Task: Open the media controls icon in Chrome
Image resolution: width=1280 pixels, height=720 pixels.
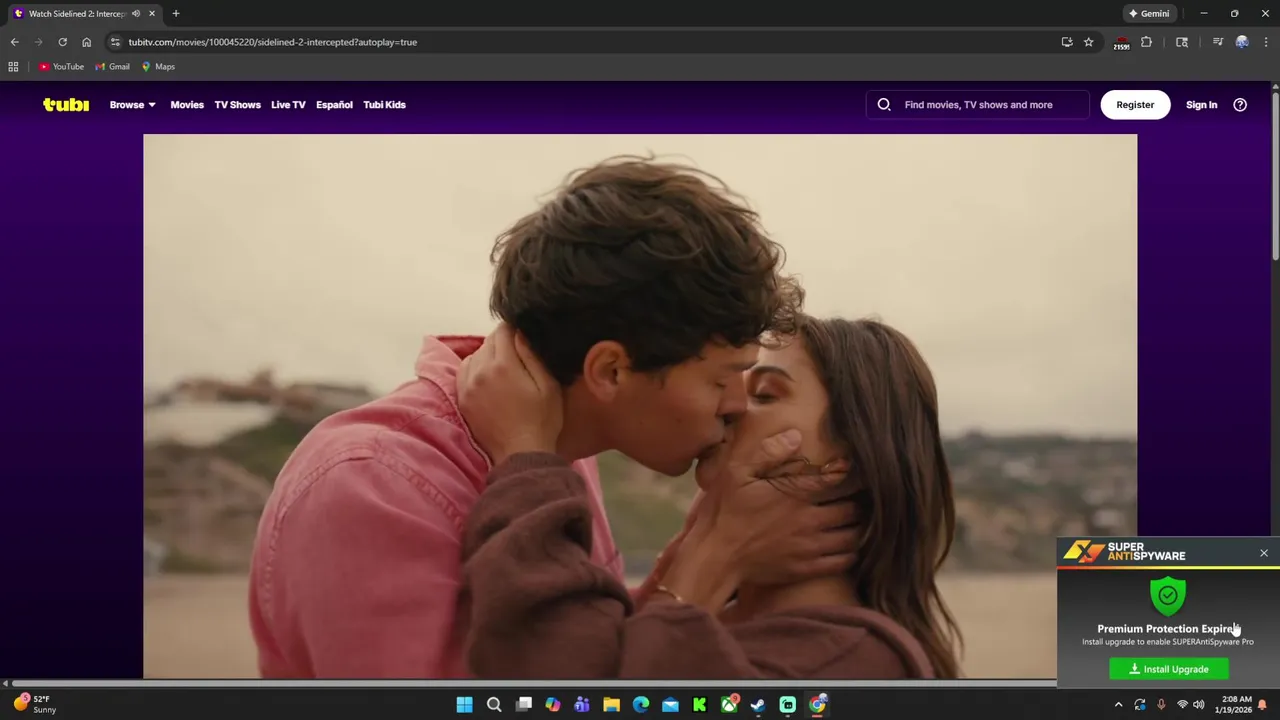Action: coord(1218,42)
